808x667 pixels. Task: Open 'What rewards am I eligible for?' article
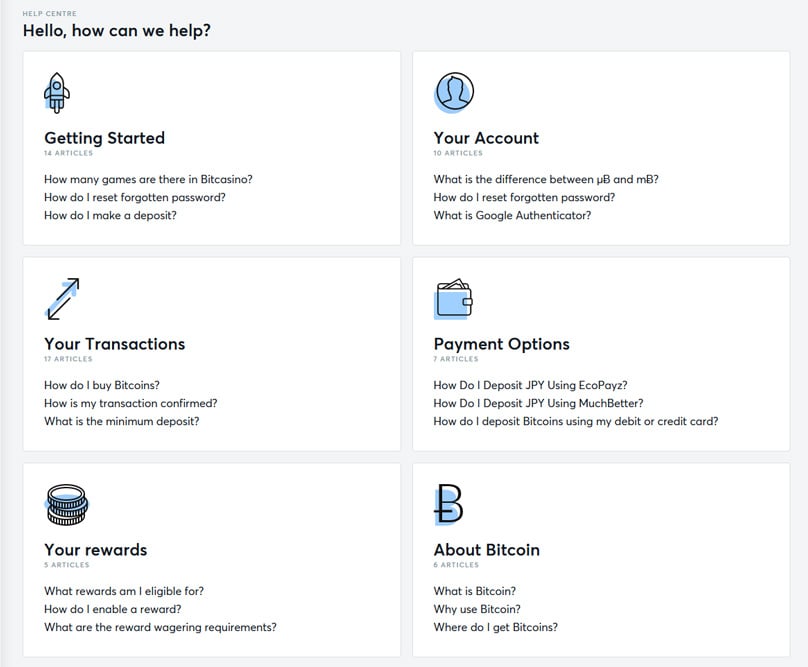click(124, 591)
